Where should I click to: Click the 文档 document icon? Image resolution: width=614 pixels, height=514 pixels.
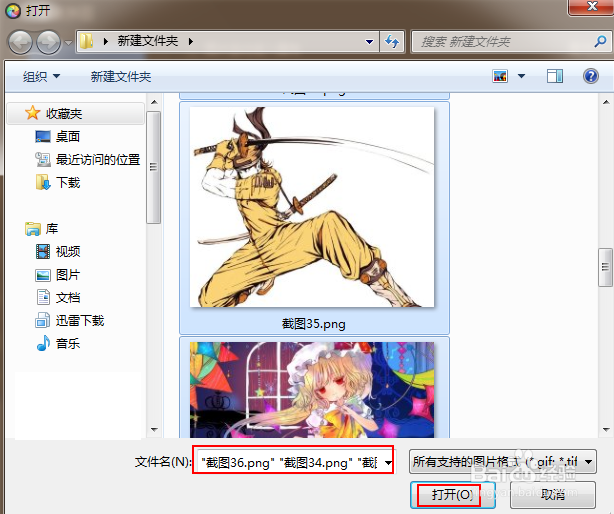tap(43, 297)
